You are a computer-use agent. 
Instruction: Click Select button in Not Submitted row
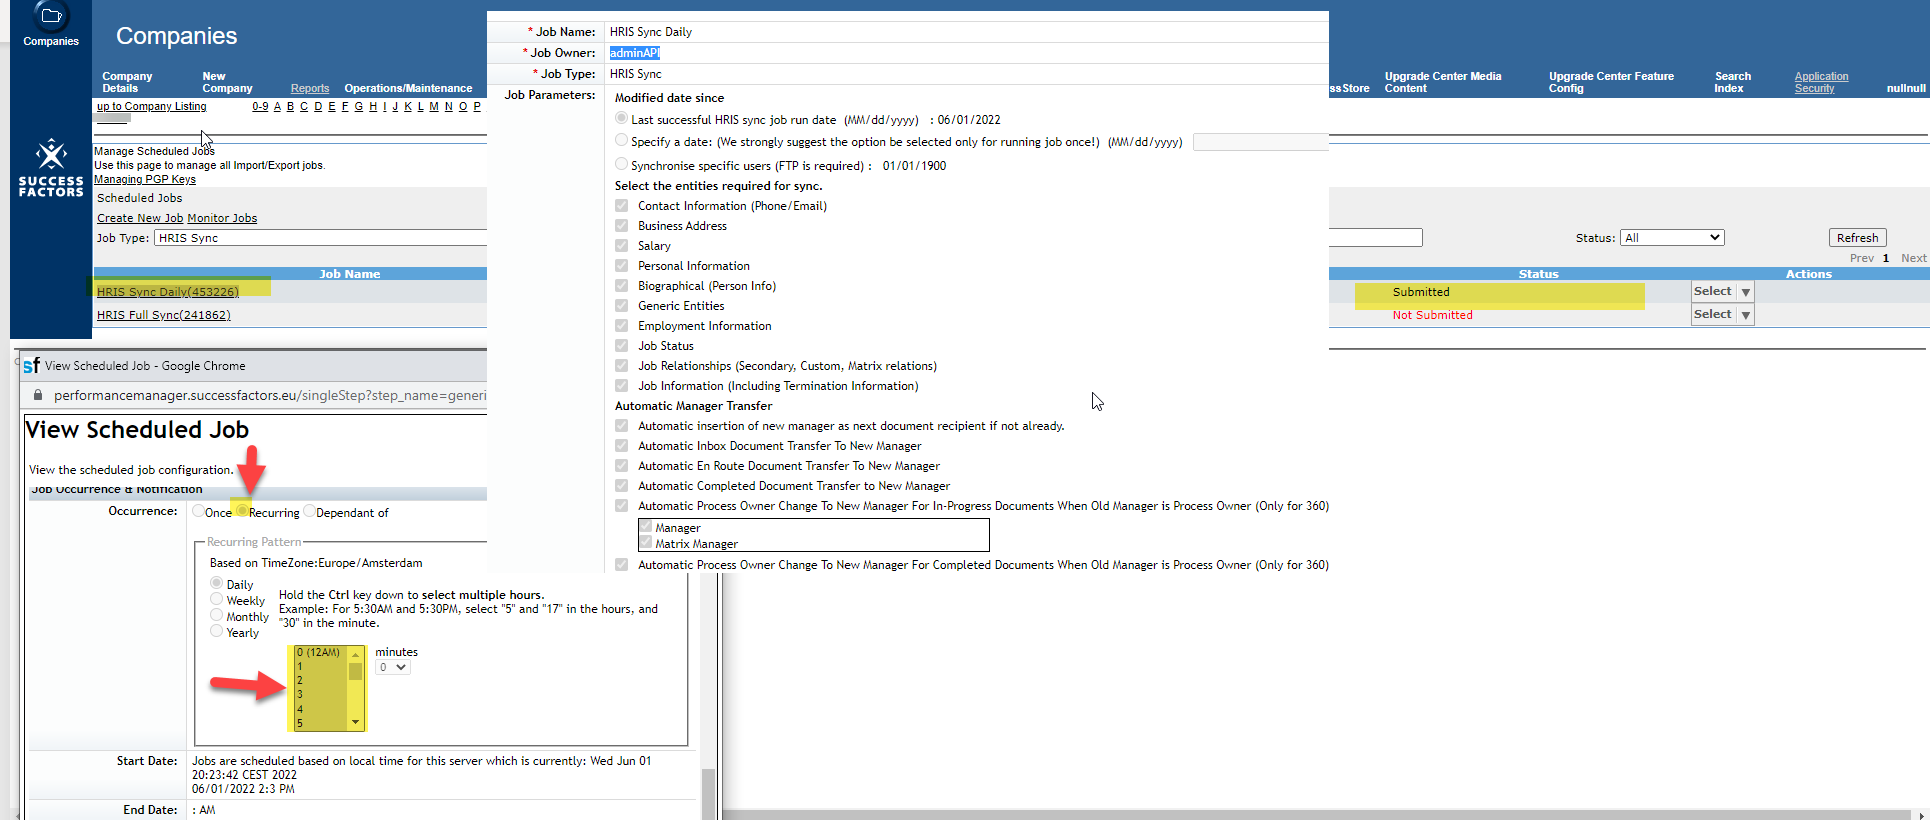pos(1712,315)
